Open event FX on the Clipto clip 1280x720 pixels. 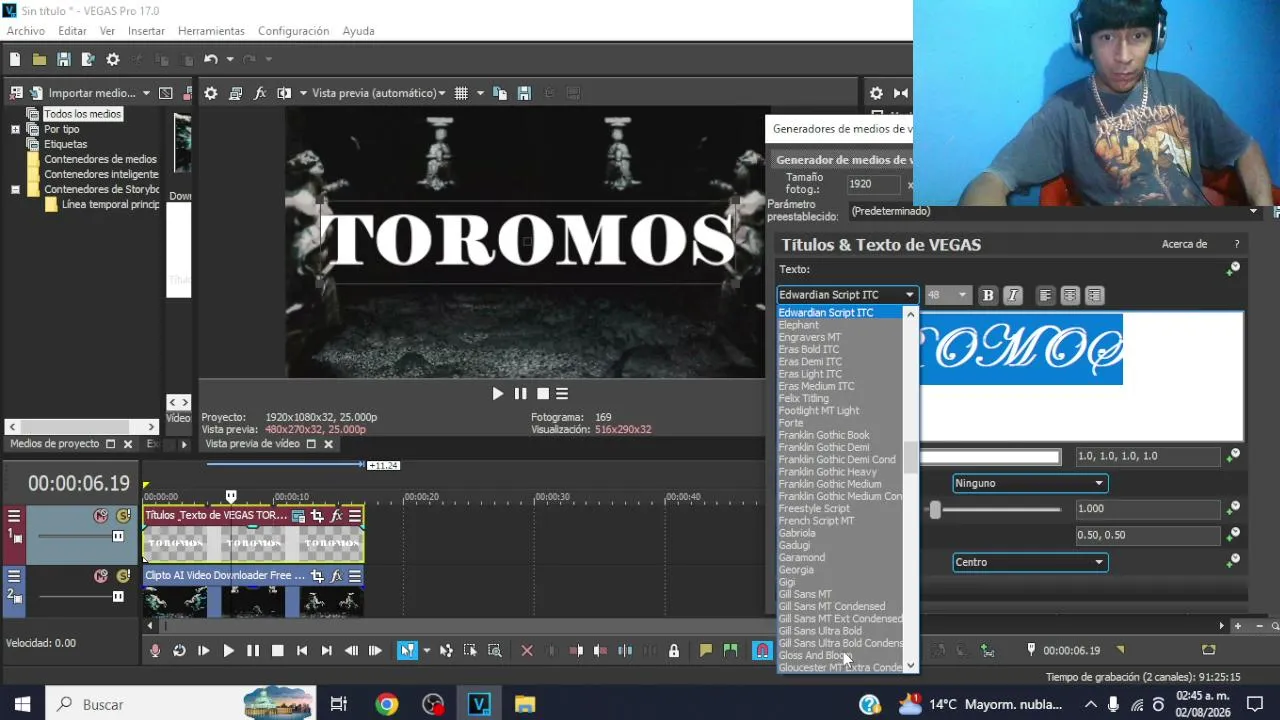336,576
